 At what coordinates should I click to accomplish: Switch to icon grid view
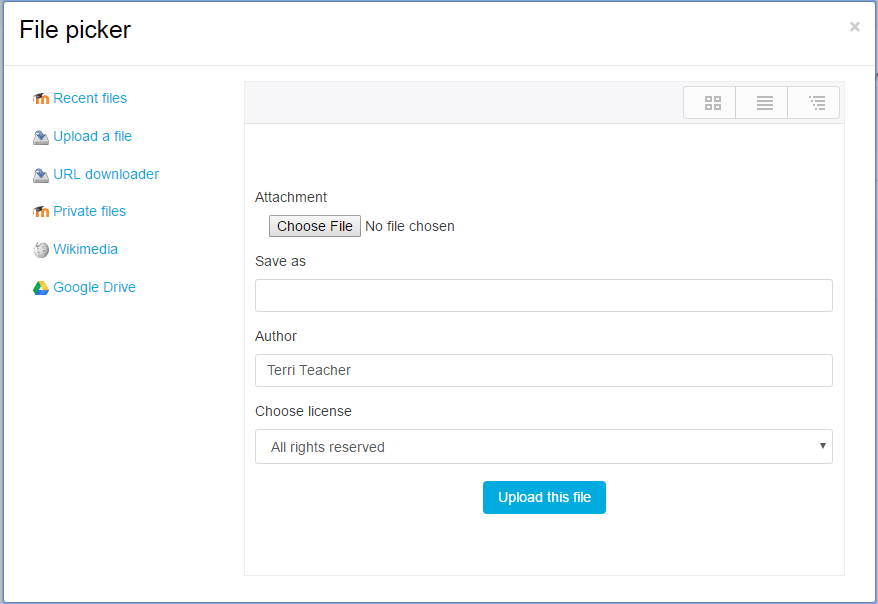pyautogui.click(x=712, y=103)
